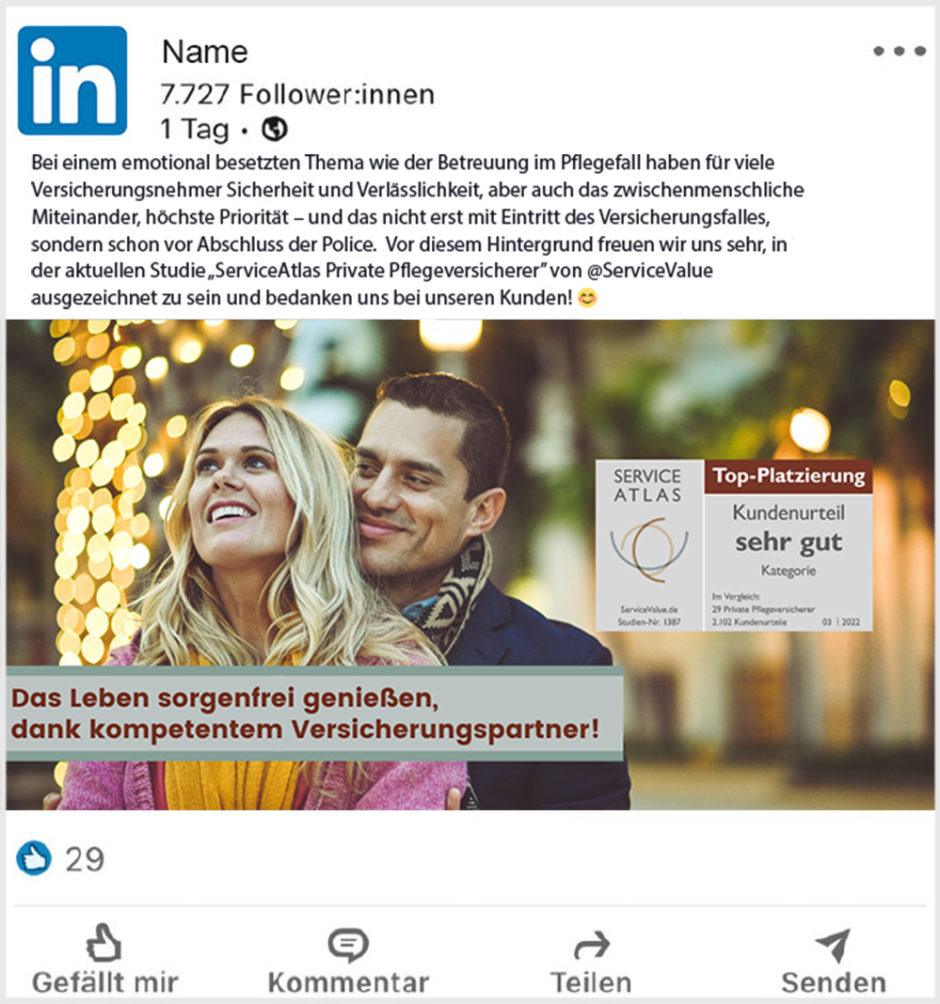Click the thumbs-up icon above Gefällt mir

pyautogui.click(x=104, y=943)
